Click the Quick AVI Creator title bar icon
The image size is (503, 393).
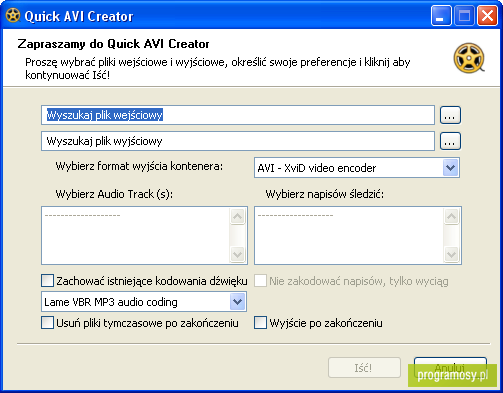click(13, 16)
